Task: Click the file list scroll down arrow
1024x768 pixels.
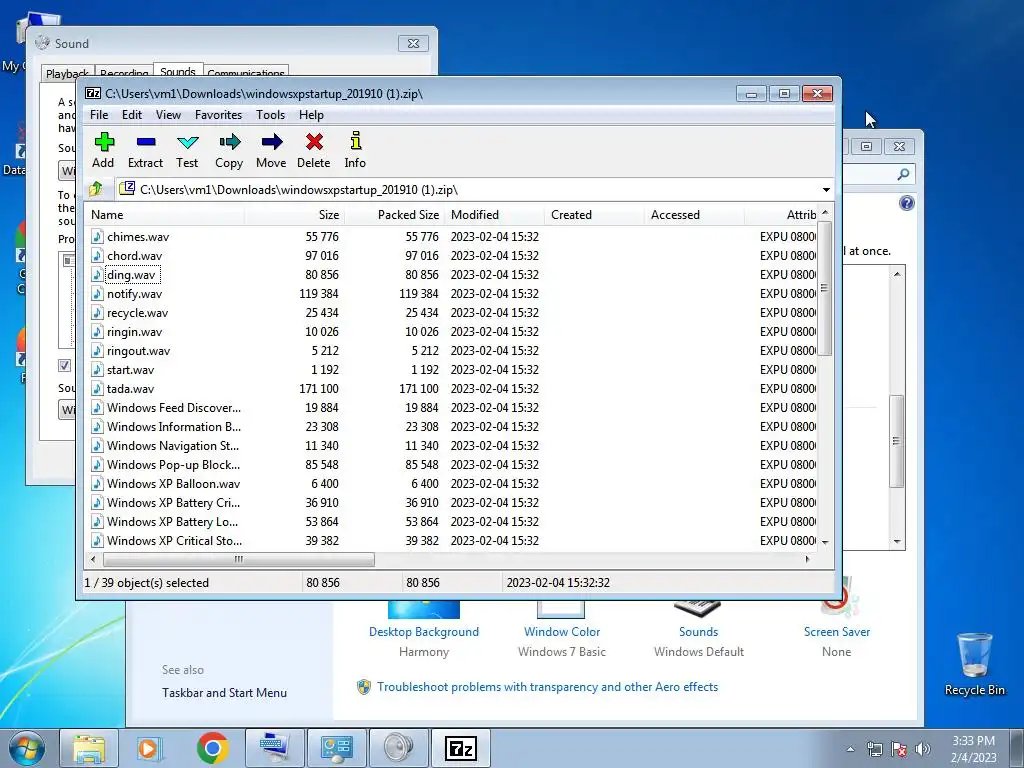Action: (x=825, y=542)
